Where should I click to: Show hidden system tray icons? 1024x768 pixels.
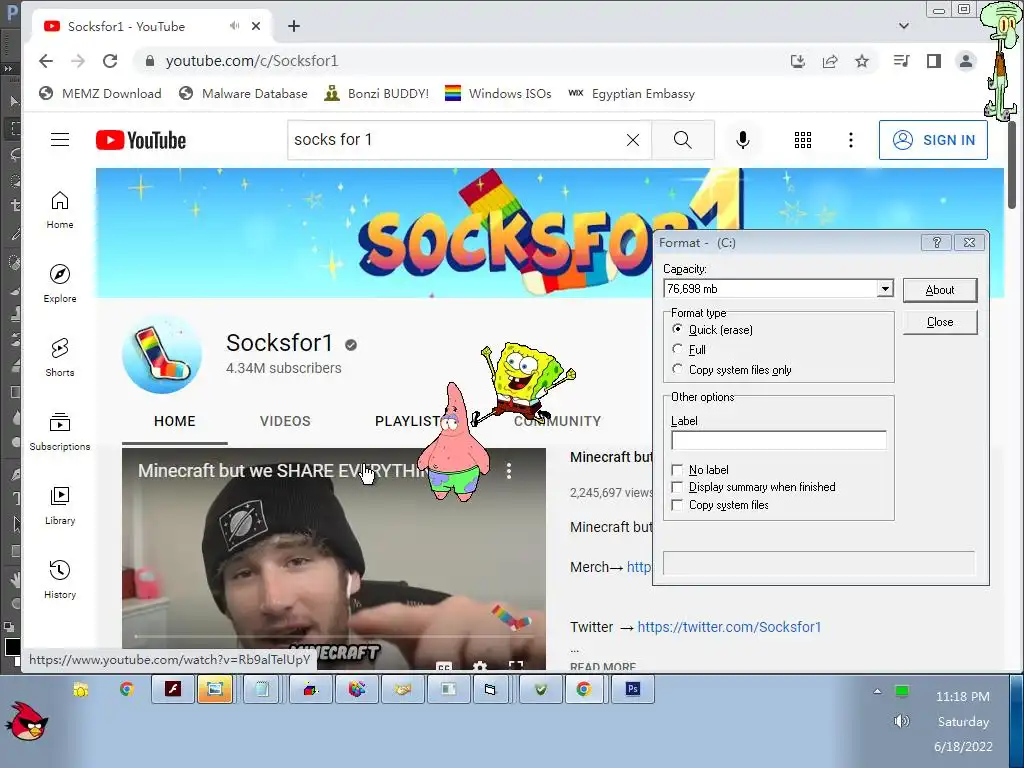click(x=877, y=691)
